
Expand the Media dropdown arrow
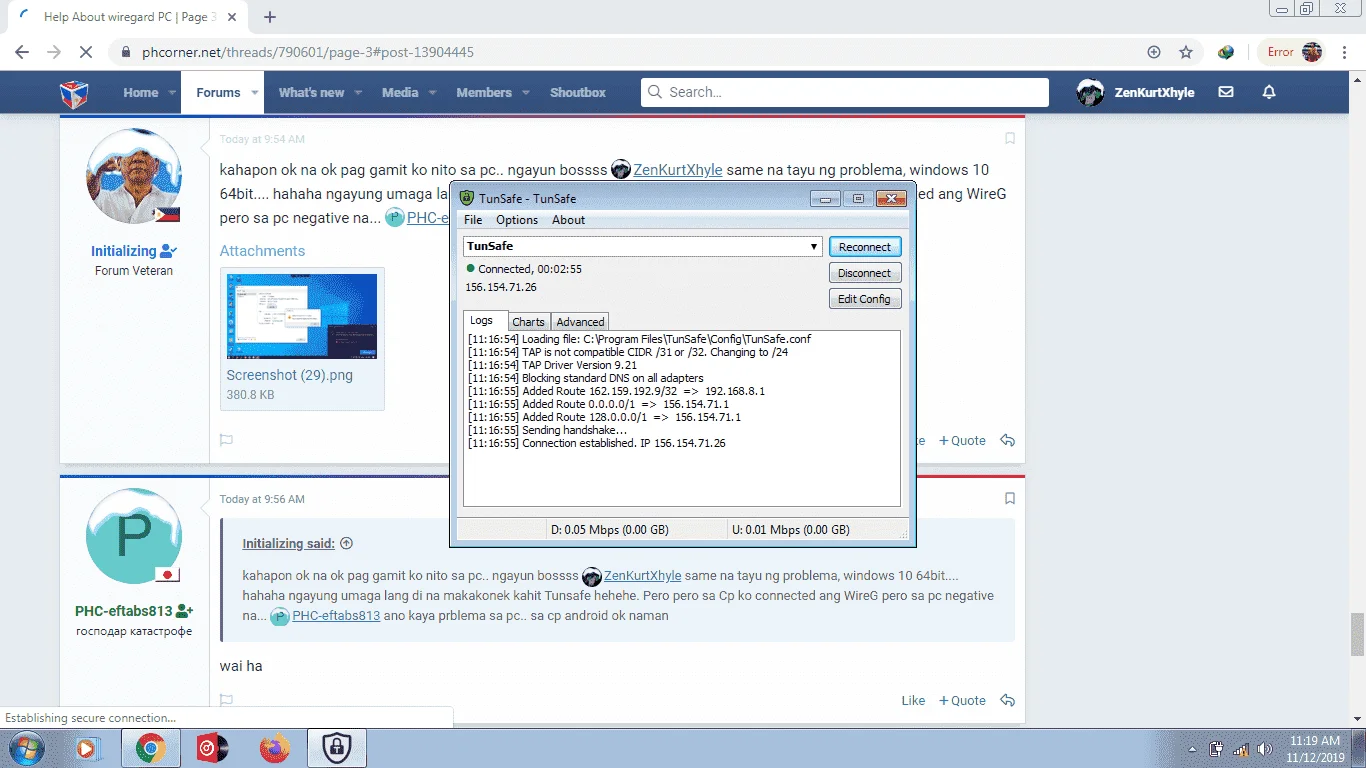(431, 92)
